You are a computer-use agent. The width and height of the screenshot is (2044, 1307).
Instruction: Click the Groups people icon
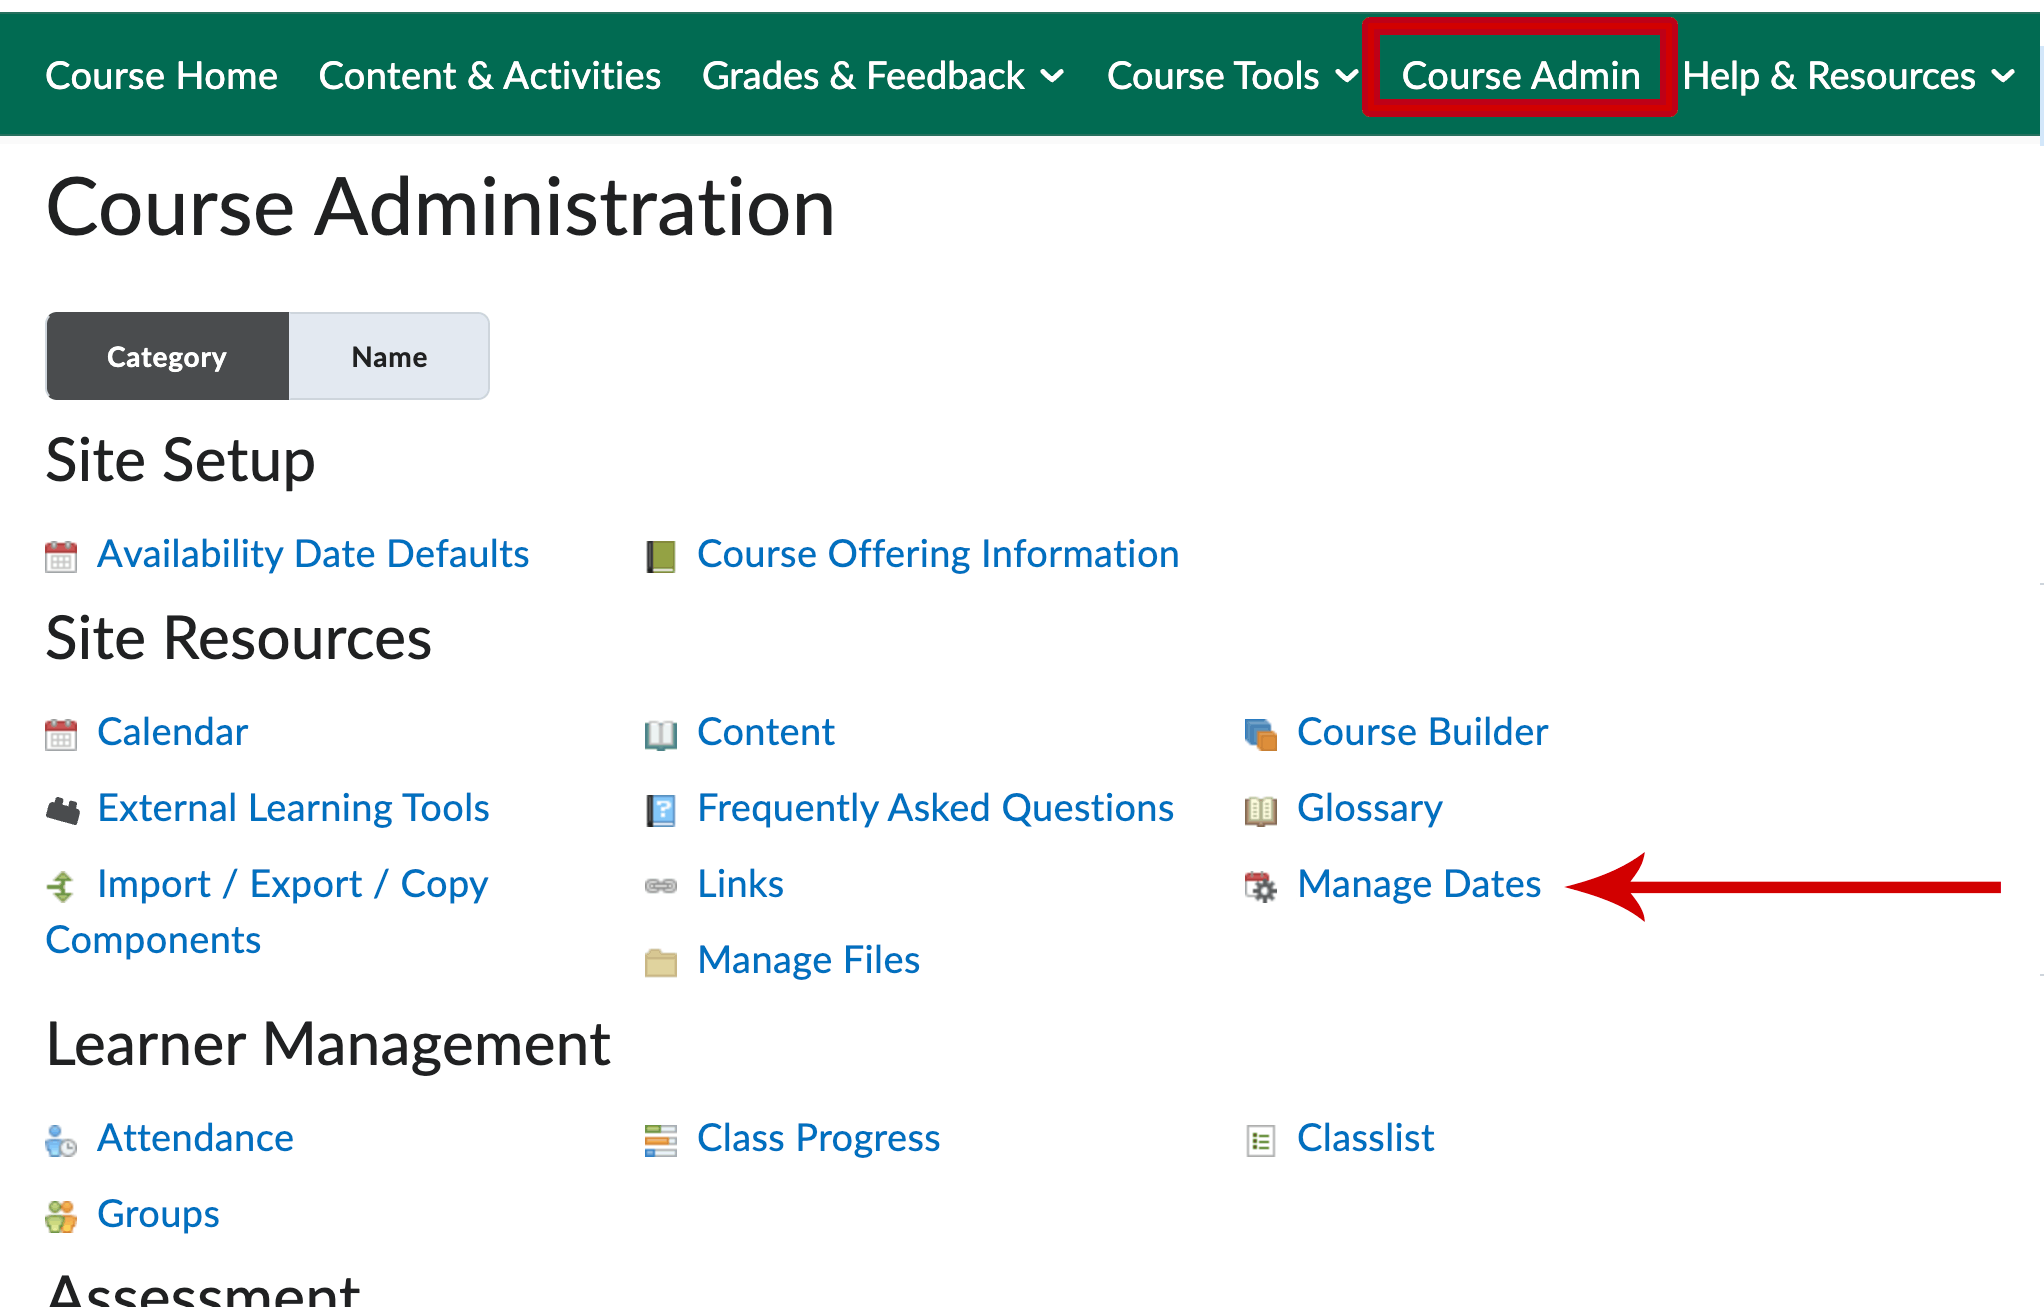point(61,1216)
